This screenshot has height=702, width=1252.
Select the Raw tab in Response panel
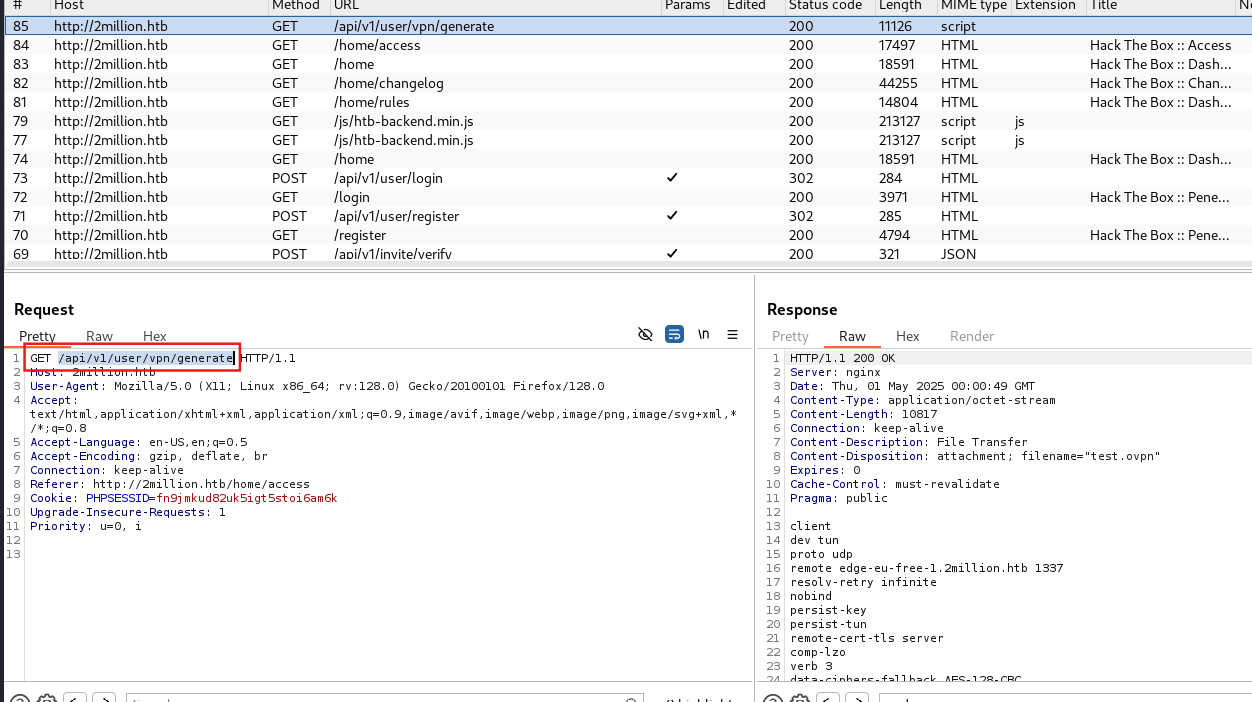853,336
